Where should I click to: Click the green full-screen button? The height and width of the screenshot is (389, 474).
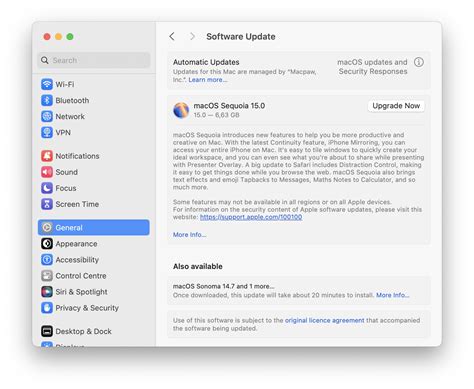pos(70,37)
